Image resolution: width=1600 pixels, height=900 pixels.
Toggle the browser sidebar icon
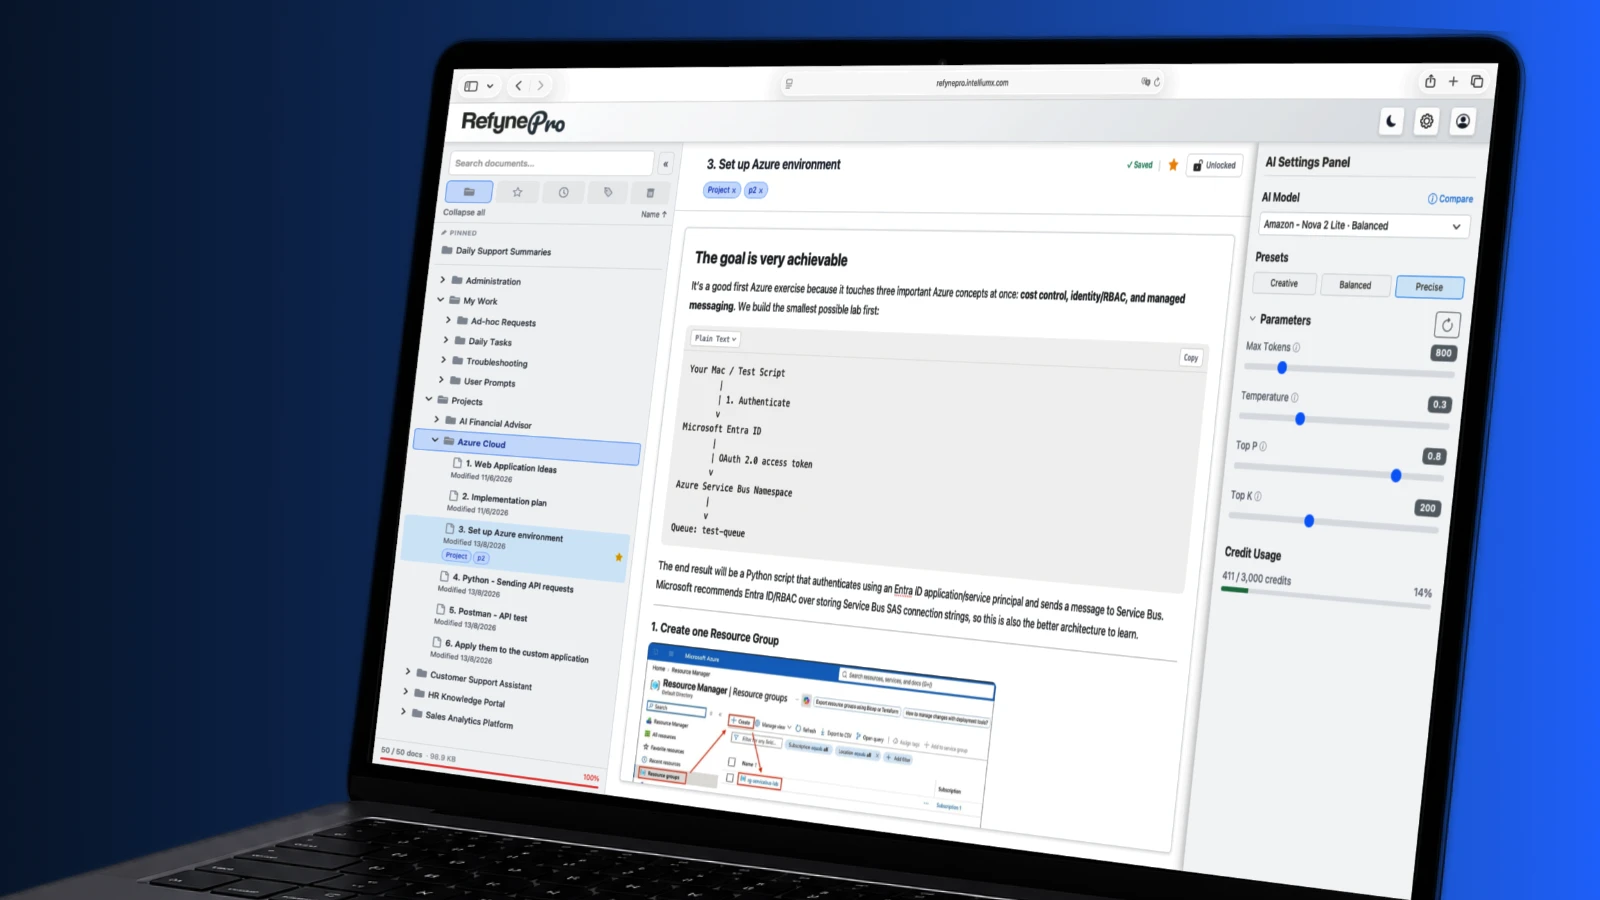pyautogui.click(x=471, y=86)
